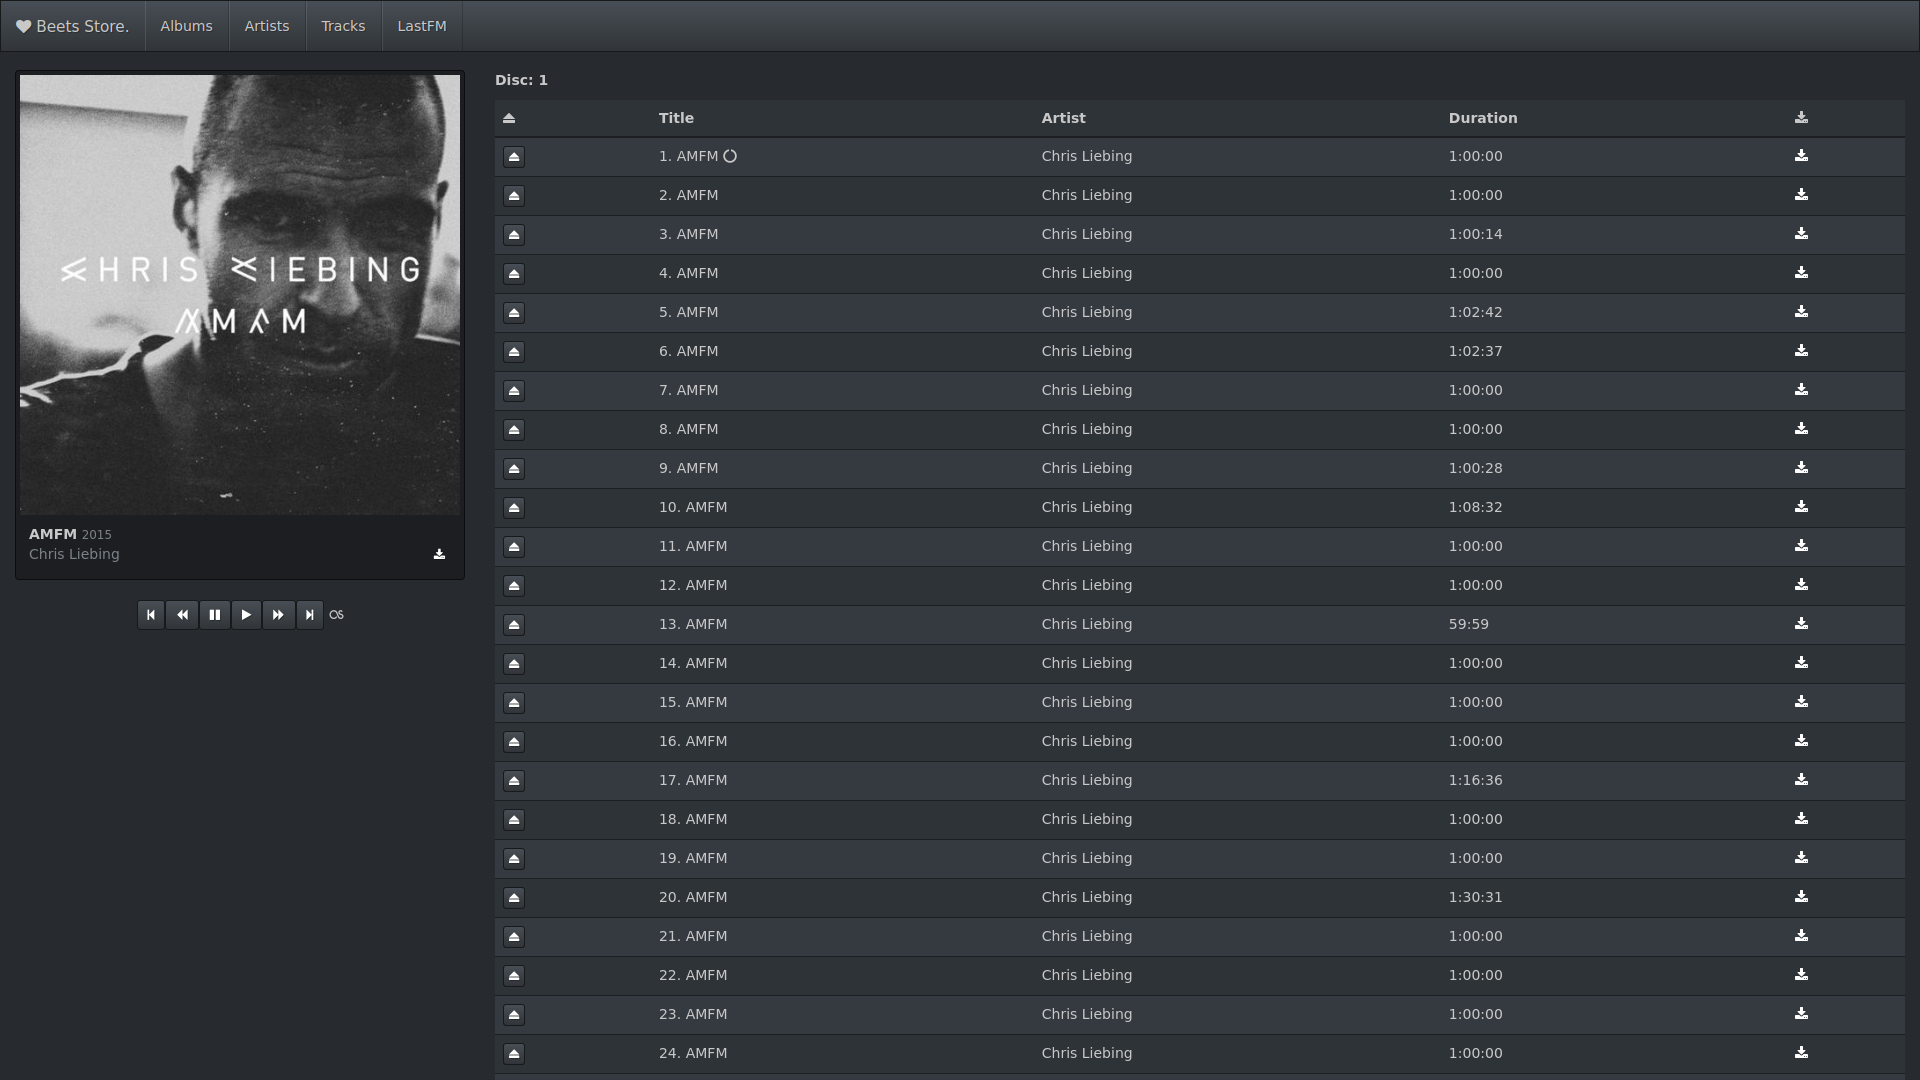Download track 5 AMFM
The height and width of the screenshot is (1080, 1920).
1801,312
